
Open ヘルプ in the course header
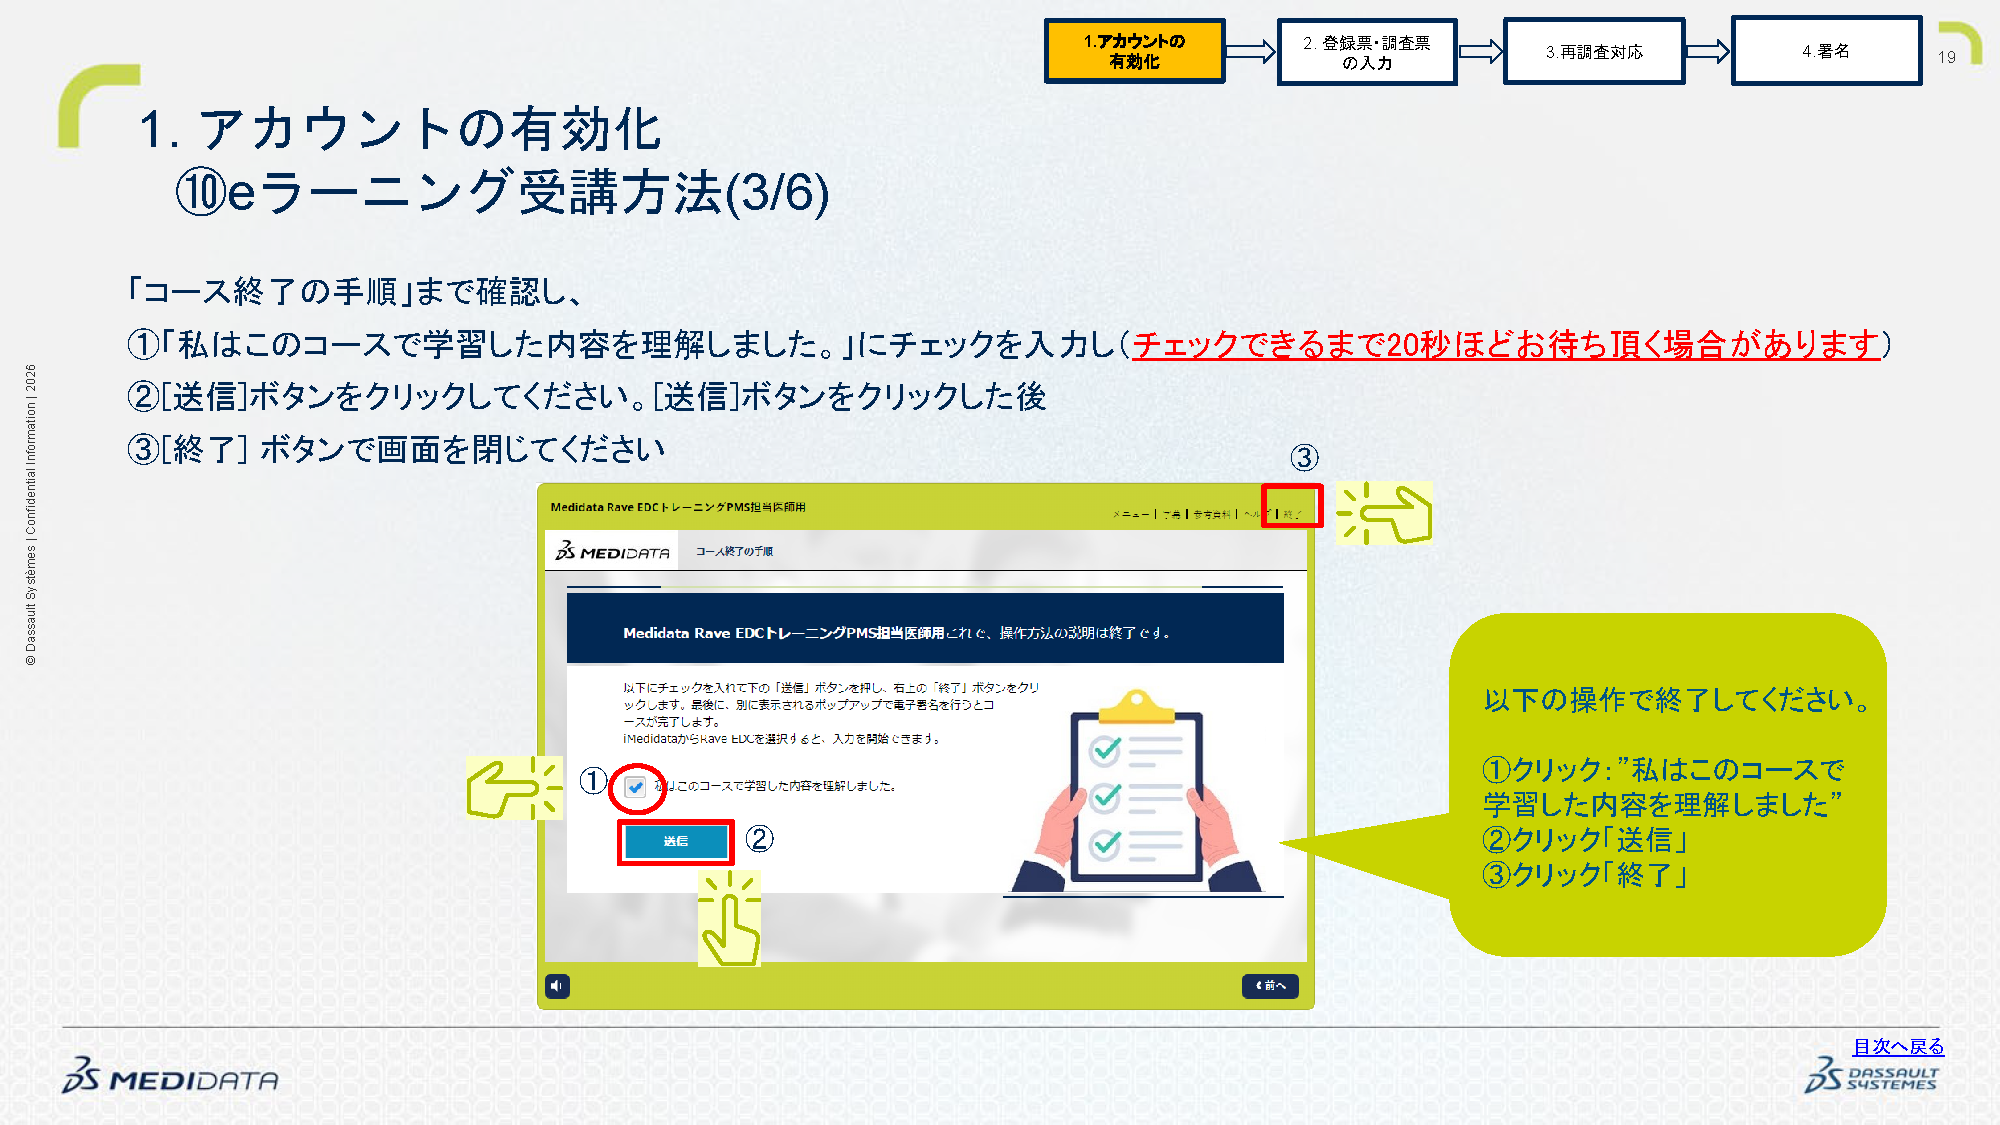1256,514
